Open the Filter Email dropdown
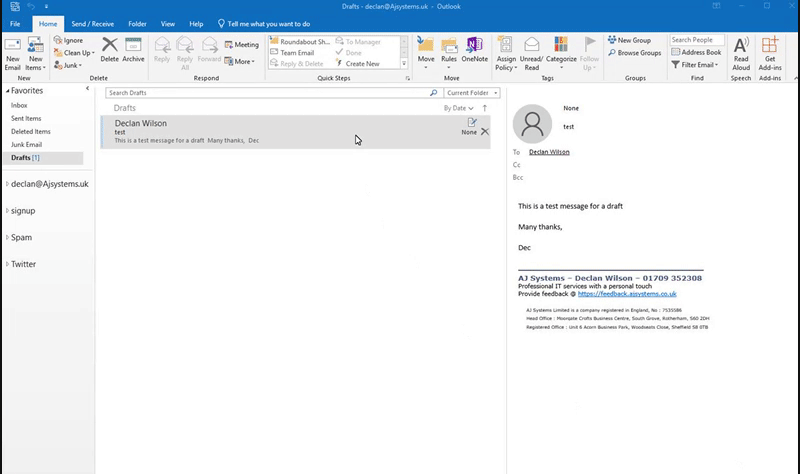Image resolution: width=800 pixels, height=474 pixels. tap(695, 65)
